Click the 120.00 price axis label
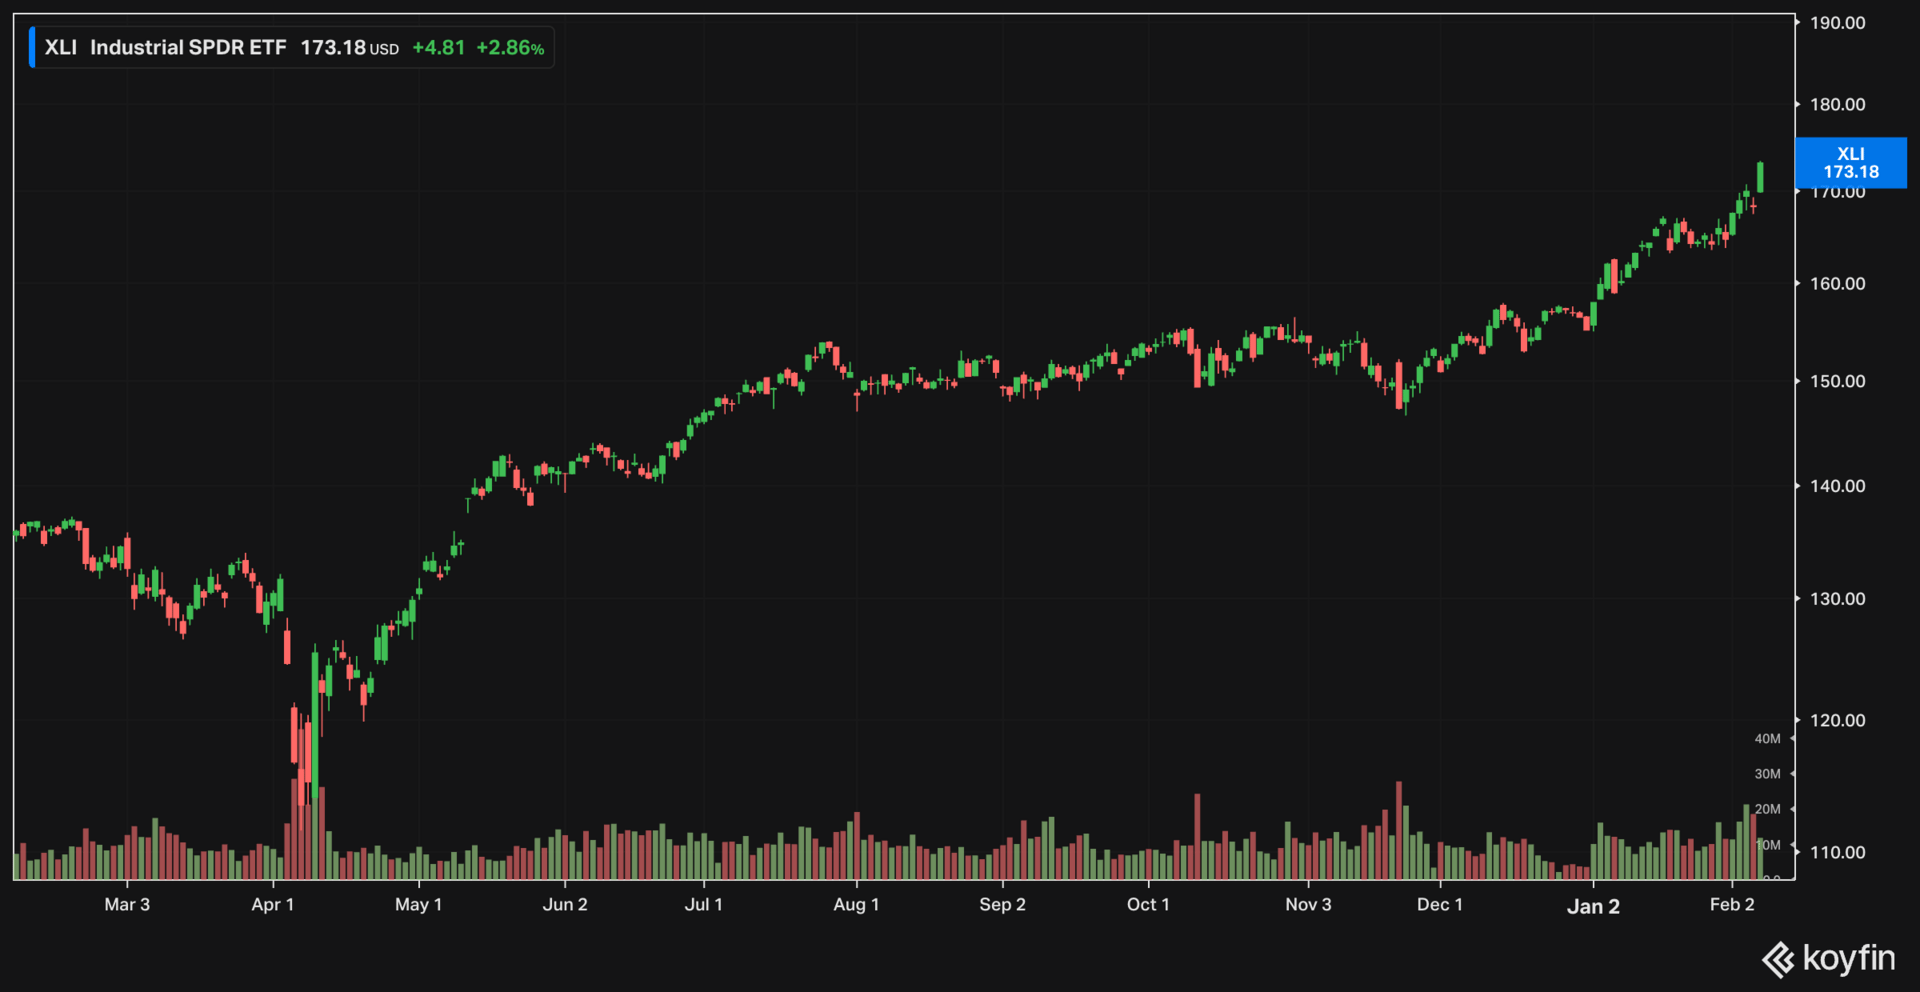 (x=1837, y=720)
